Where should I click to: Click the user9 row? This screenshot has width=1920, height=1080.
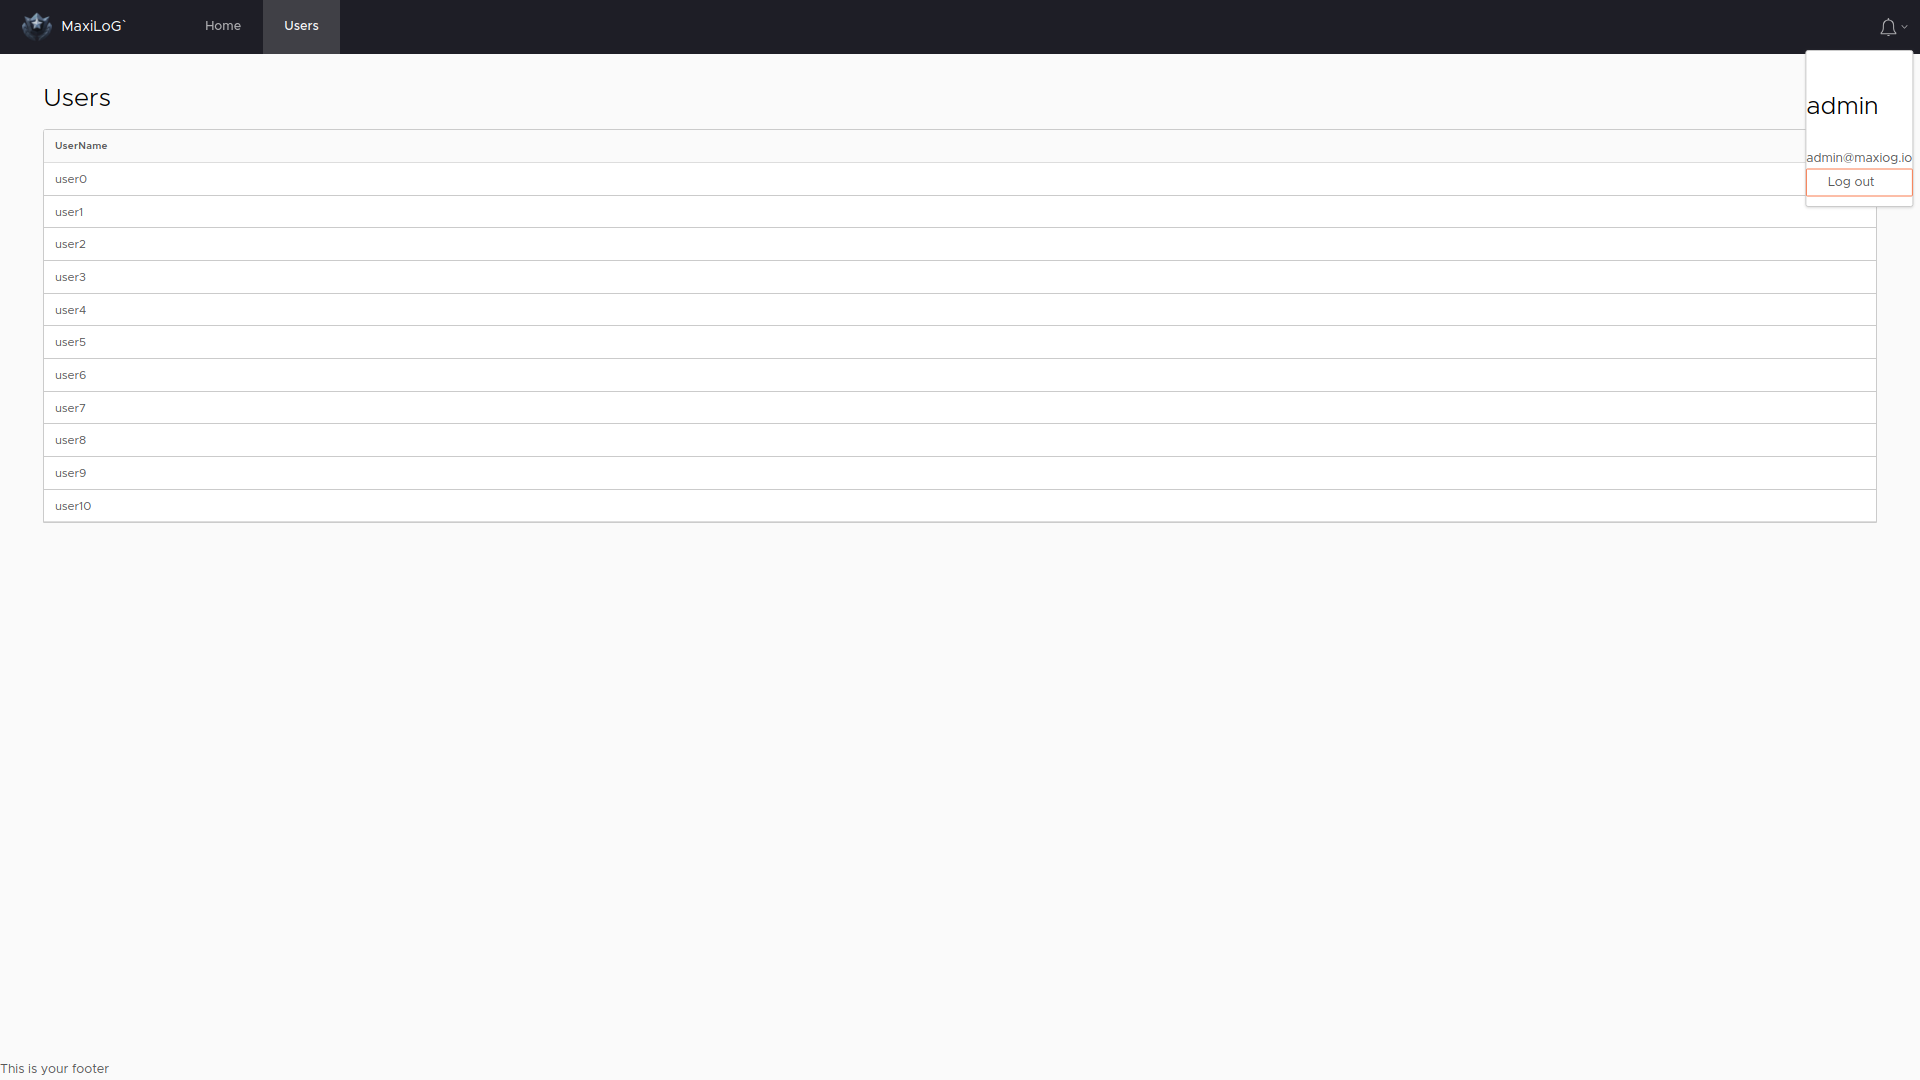[x=959, y=473]
